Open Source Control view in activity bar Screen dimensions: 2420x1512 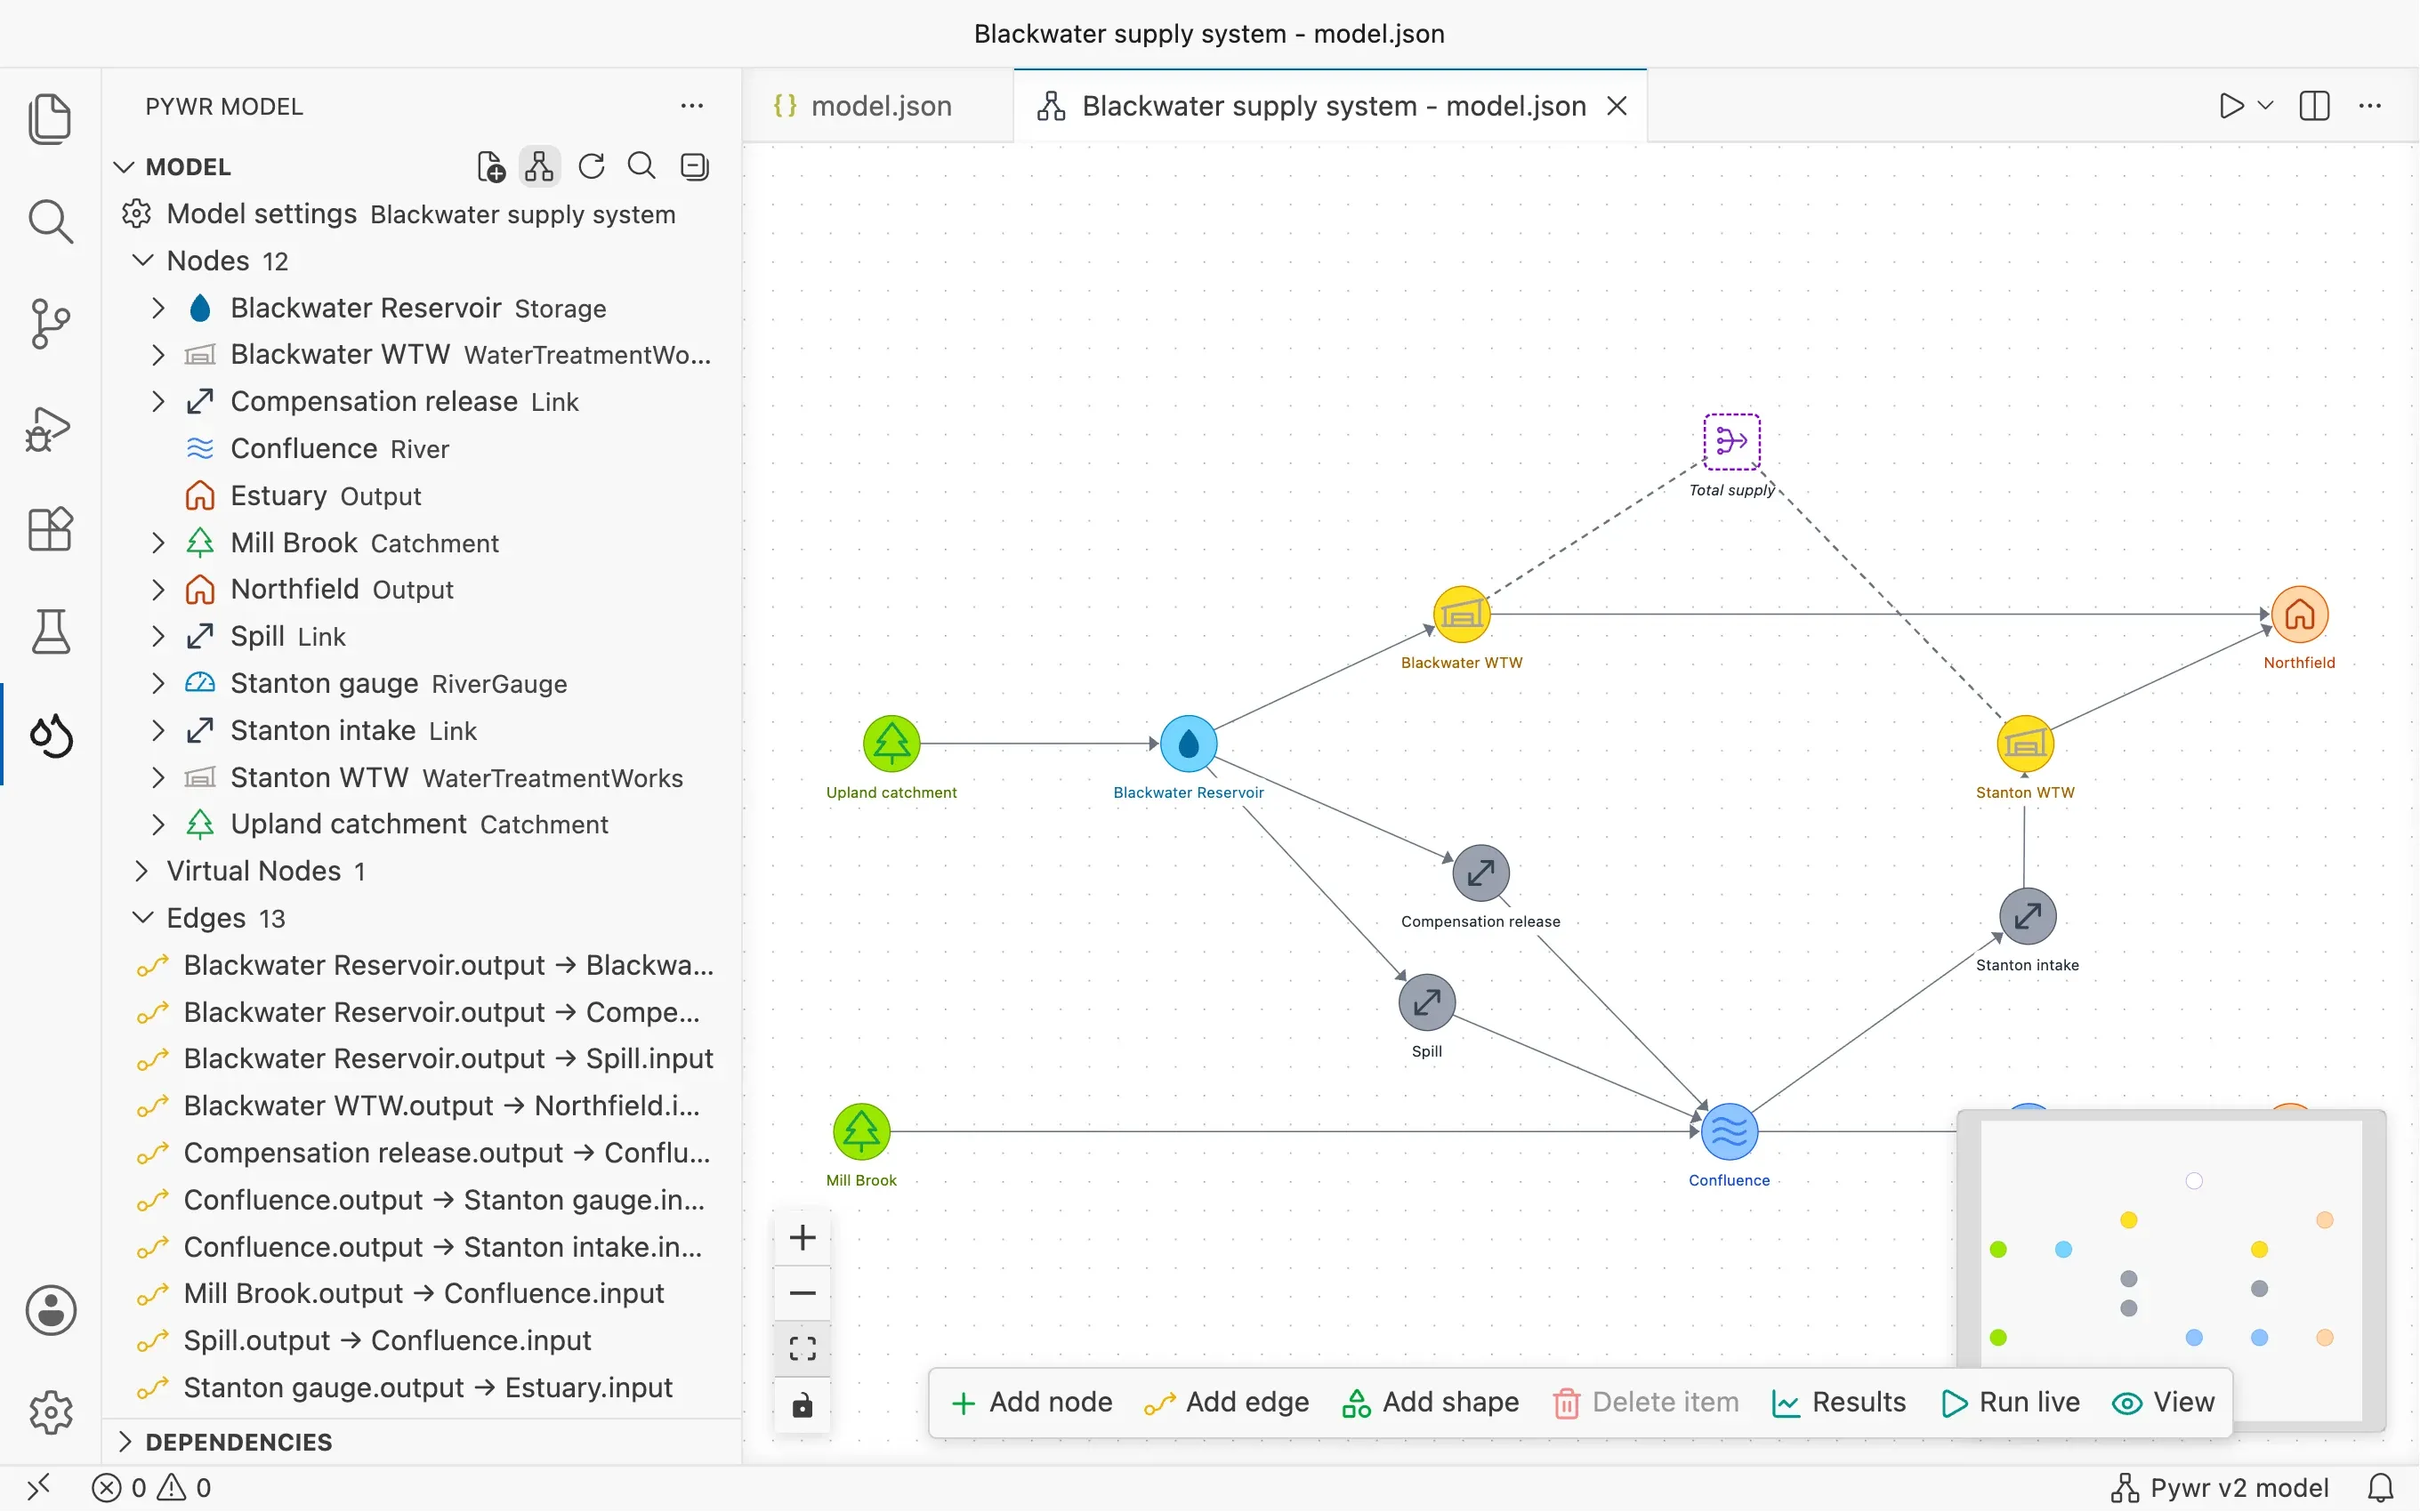click(x=50, y=323)
